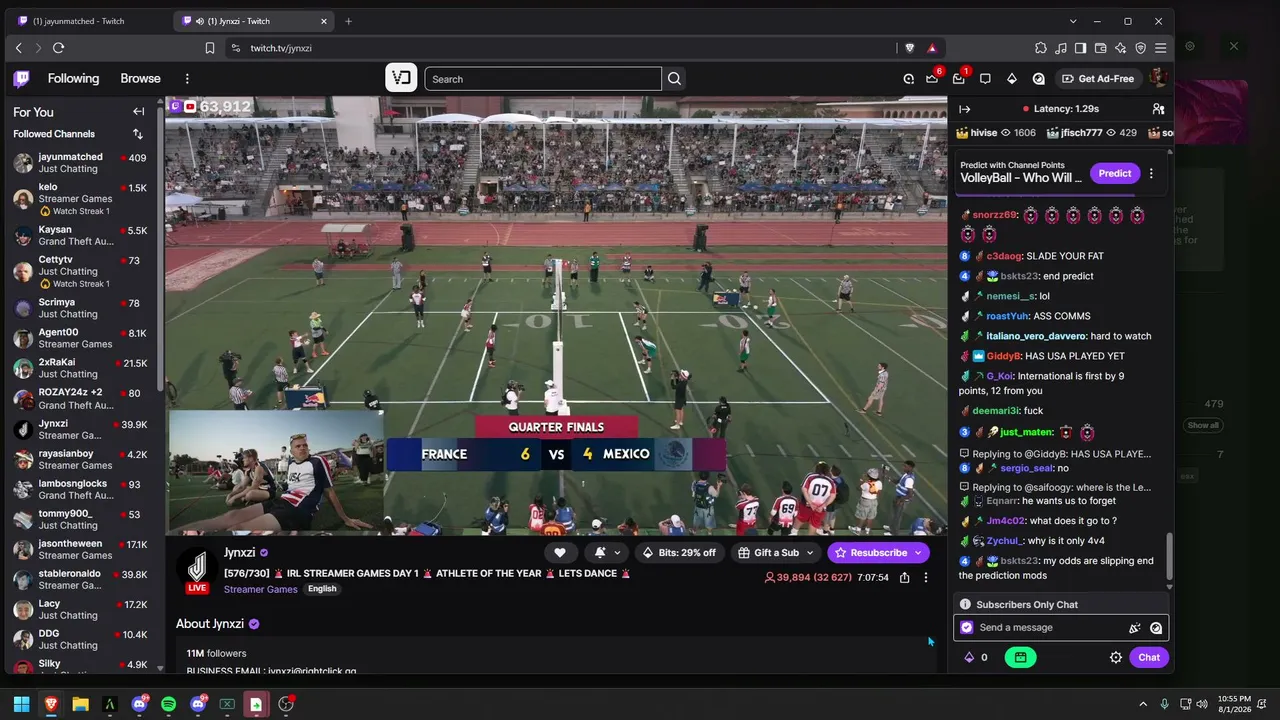
Task: Open the Twitch more menu dots
Action: pos(187,79)
